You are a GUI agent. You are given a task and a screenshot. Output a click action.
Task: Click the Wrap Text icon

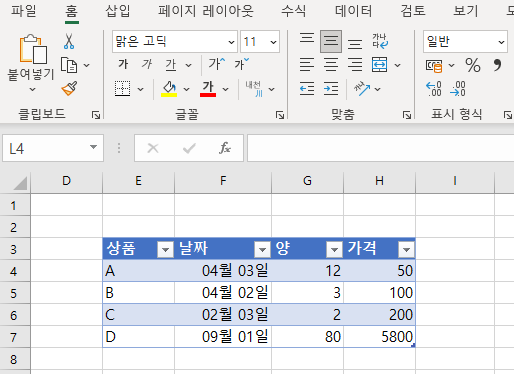[380, 41]
